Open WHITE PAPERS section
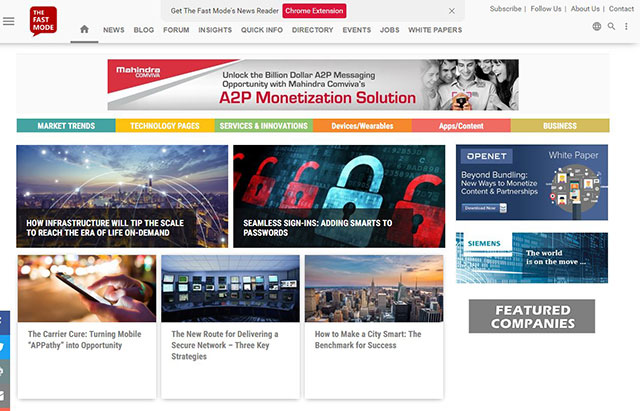 click(x=435, y=30)
